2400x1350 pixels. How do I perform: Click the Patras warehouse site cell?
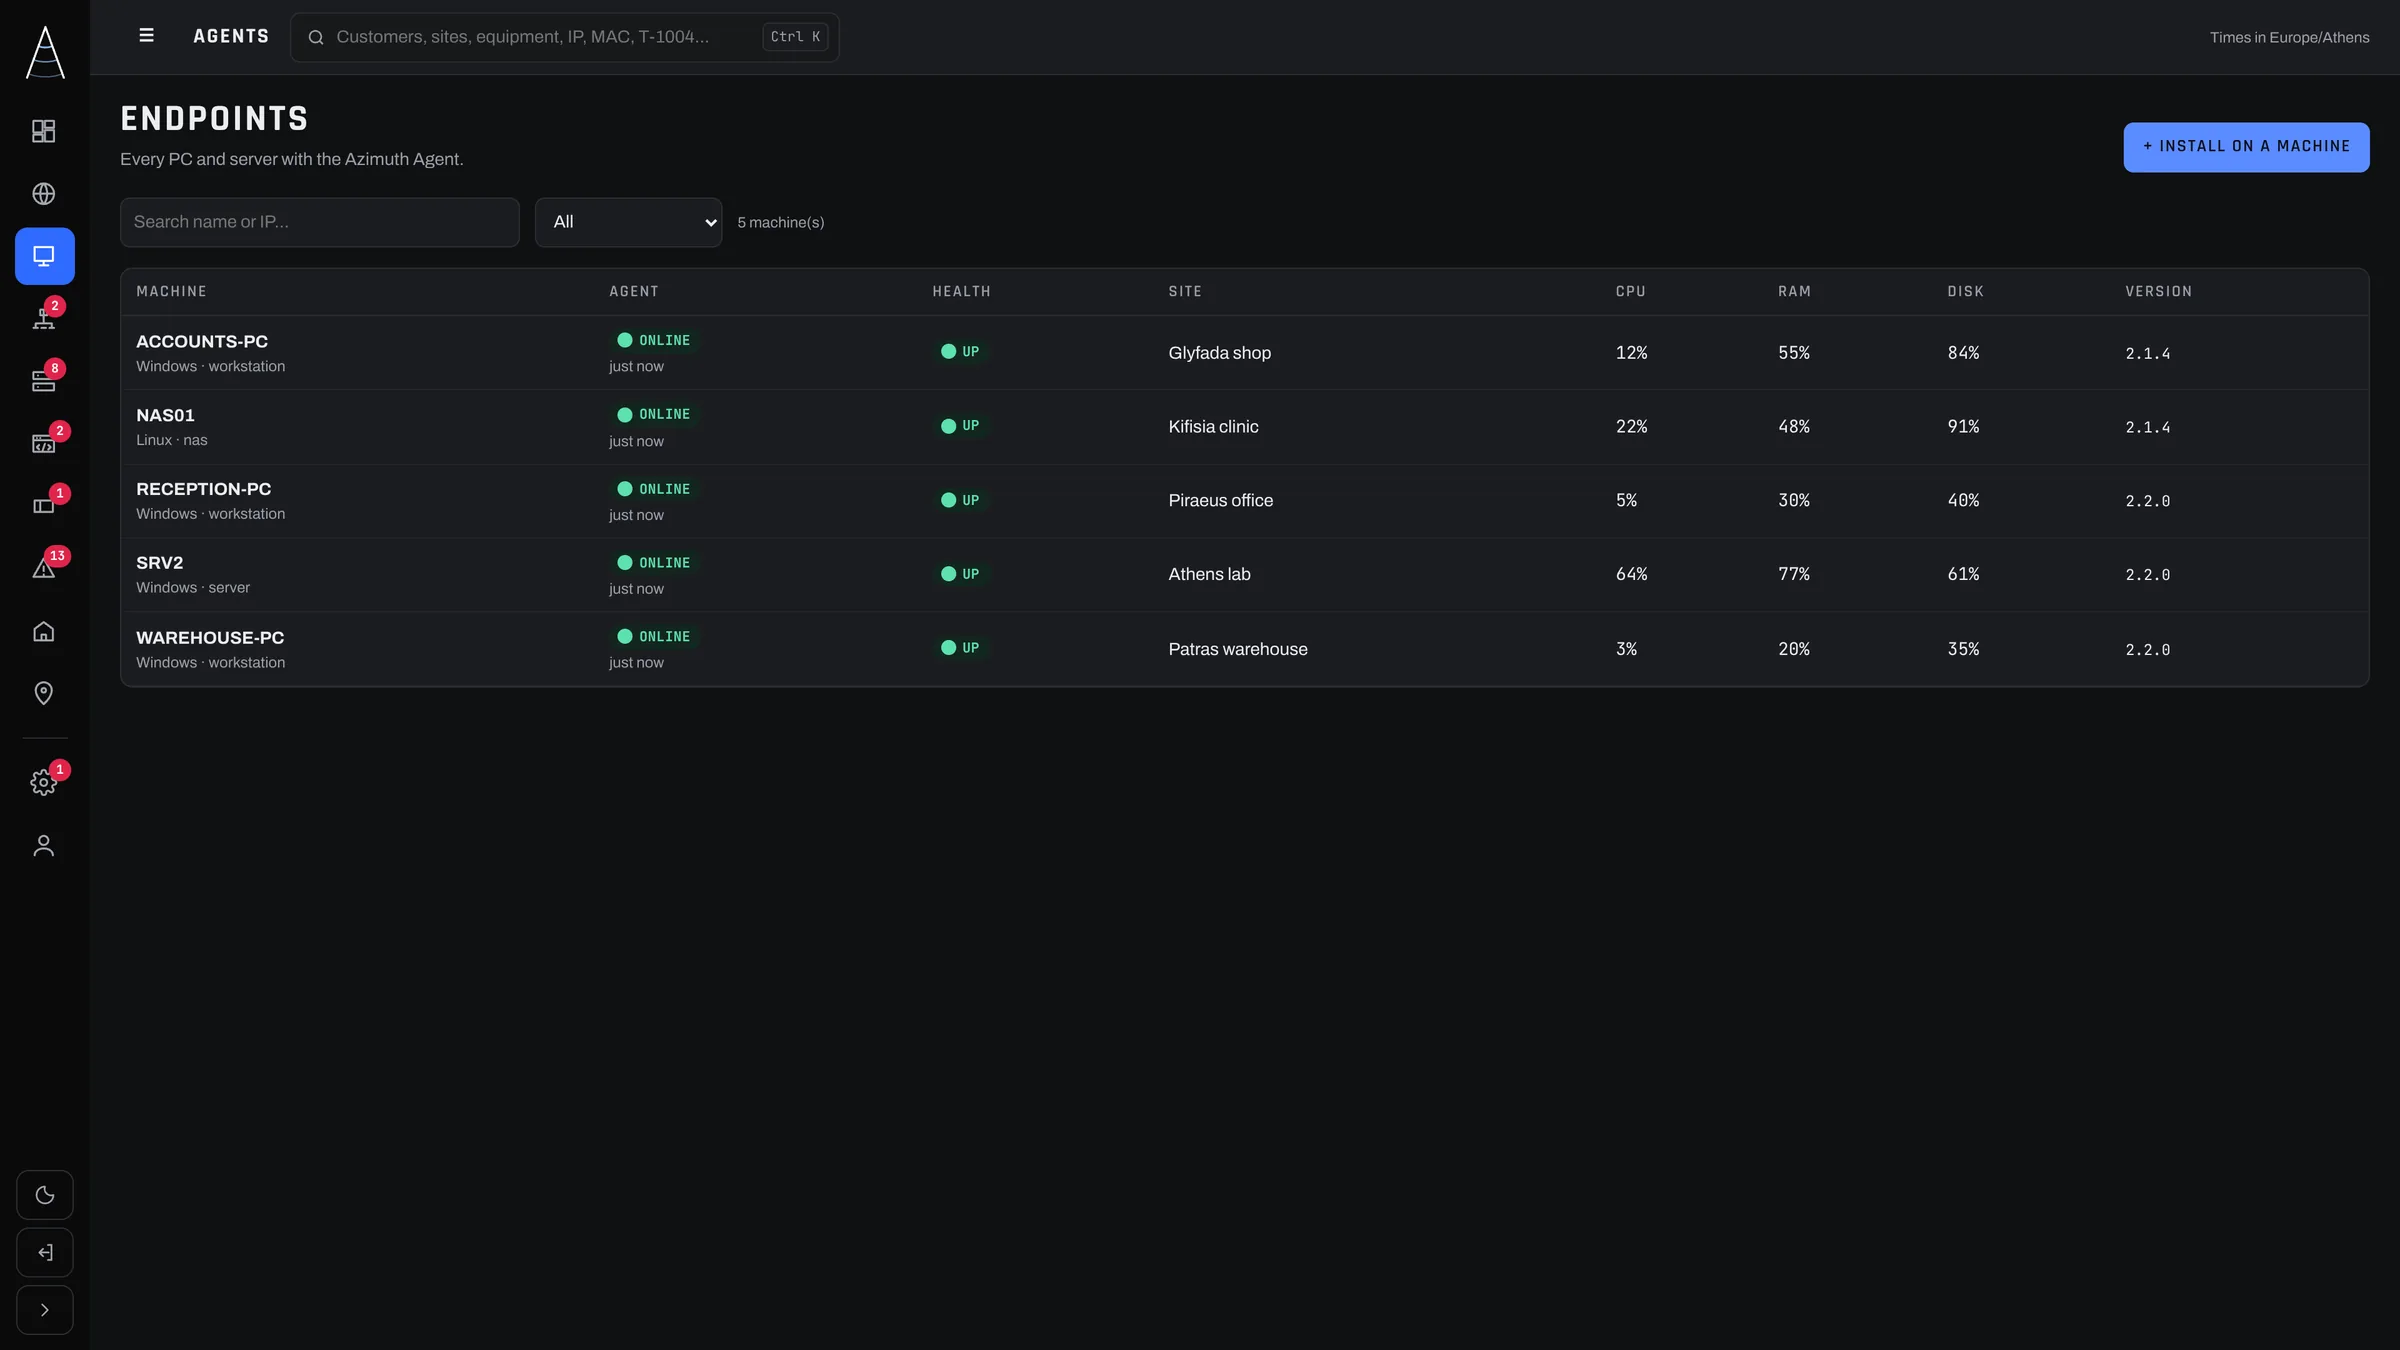pyautogui.click(x=1237, y=649)
